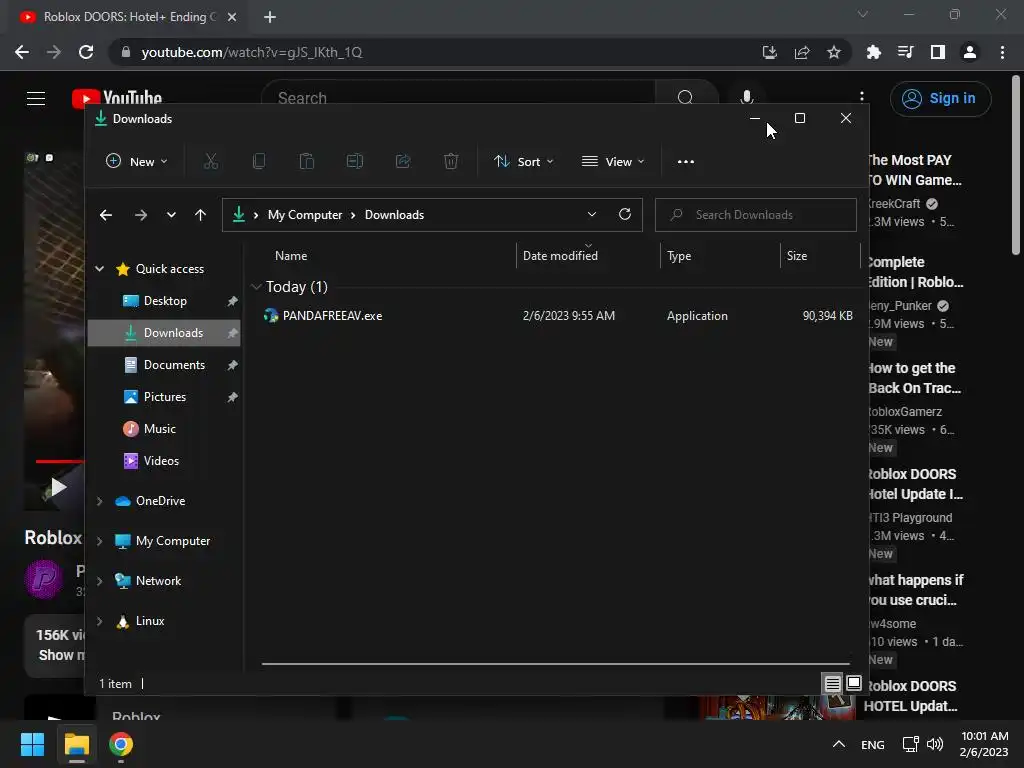Switch to large thumbnails view icon in status bar
The height and width of the screenshot is (768, 1024).
(x=854, y=683)
